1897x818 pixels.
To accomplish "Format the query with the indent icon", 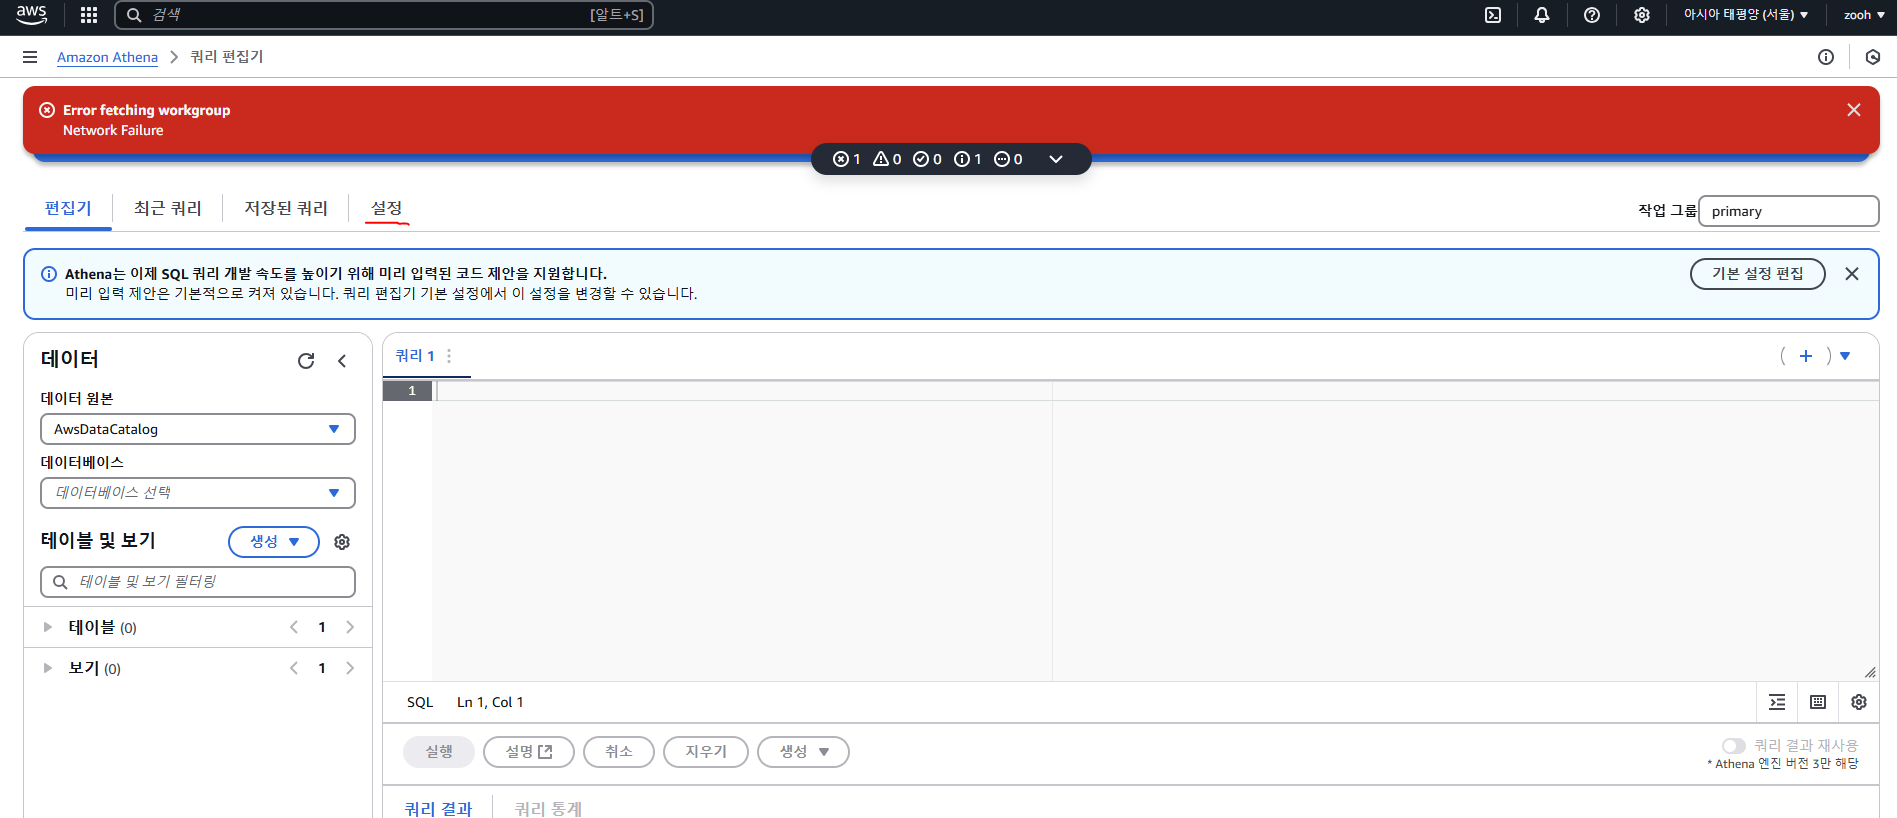I will click(1777, 702).
